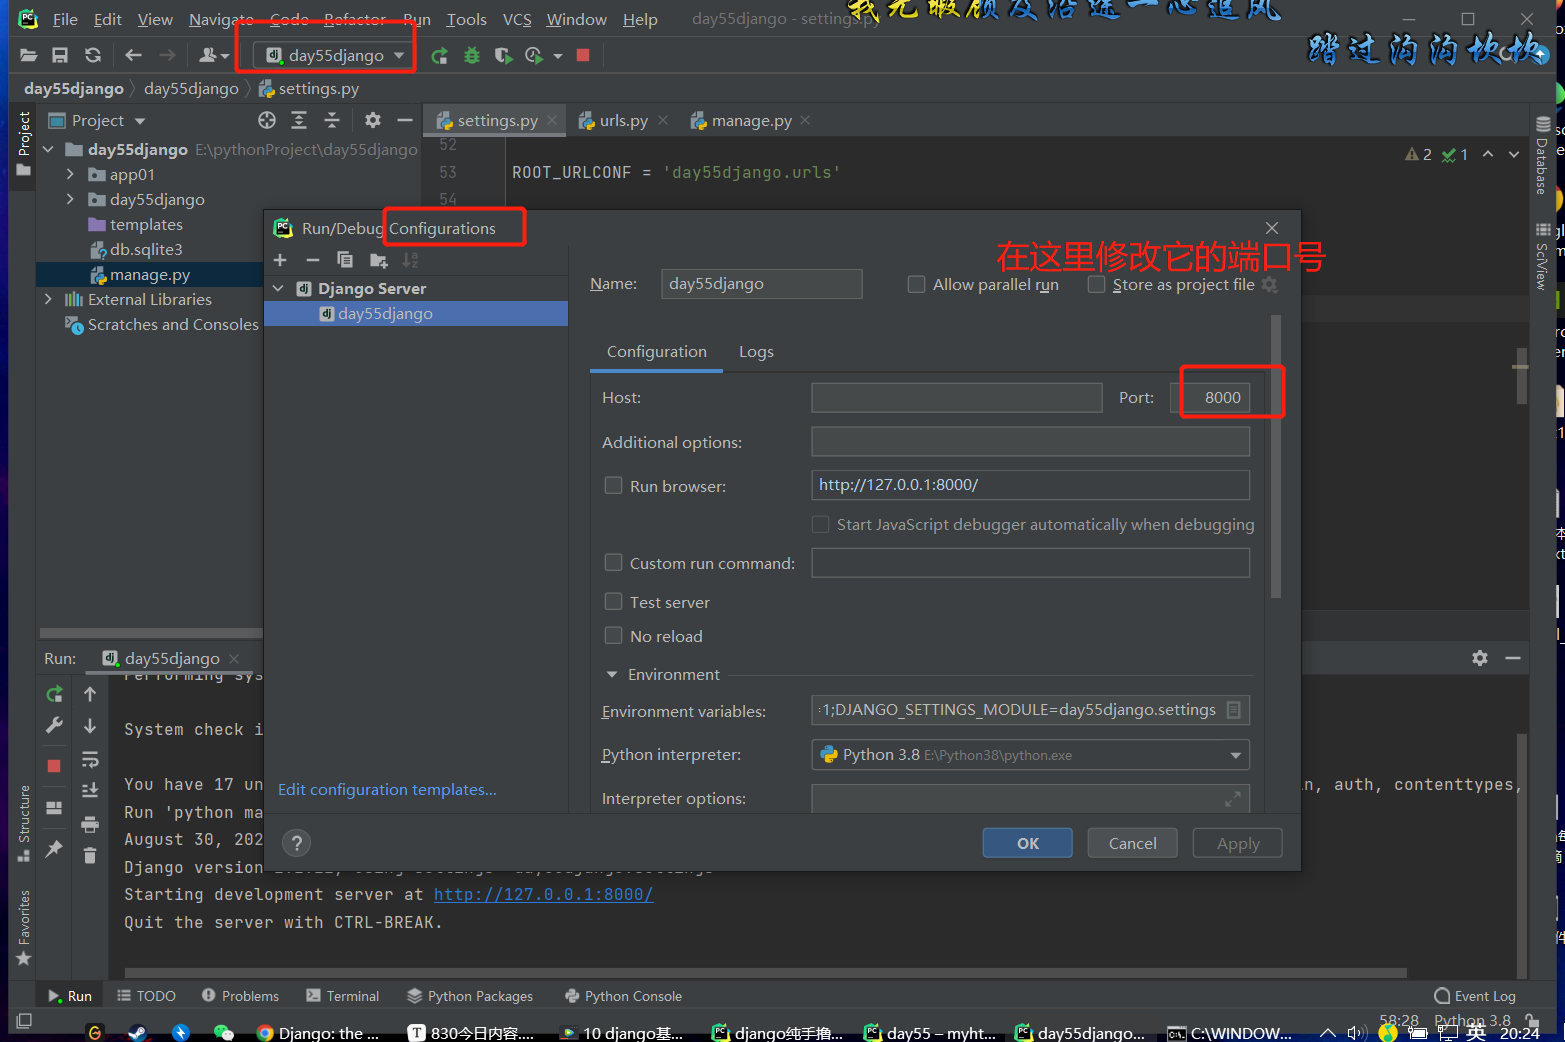Open the File menu

point(65,19)
